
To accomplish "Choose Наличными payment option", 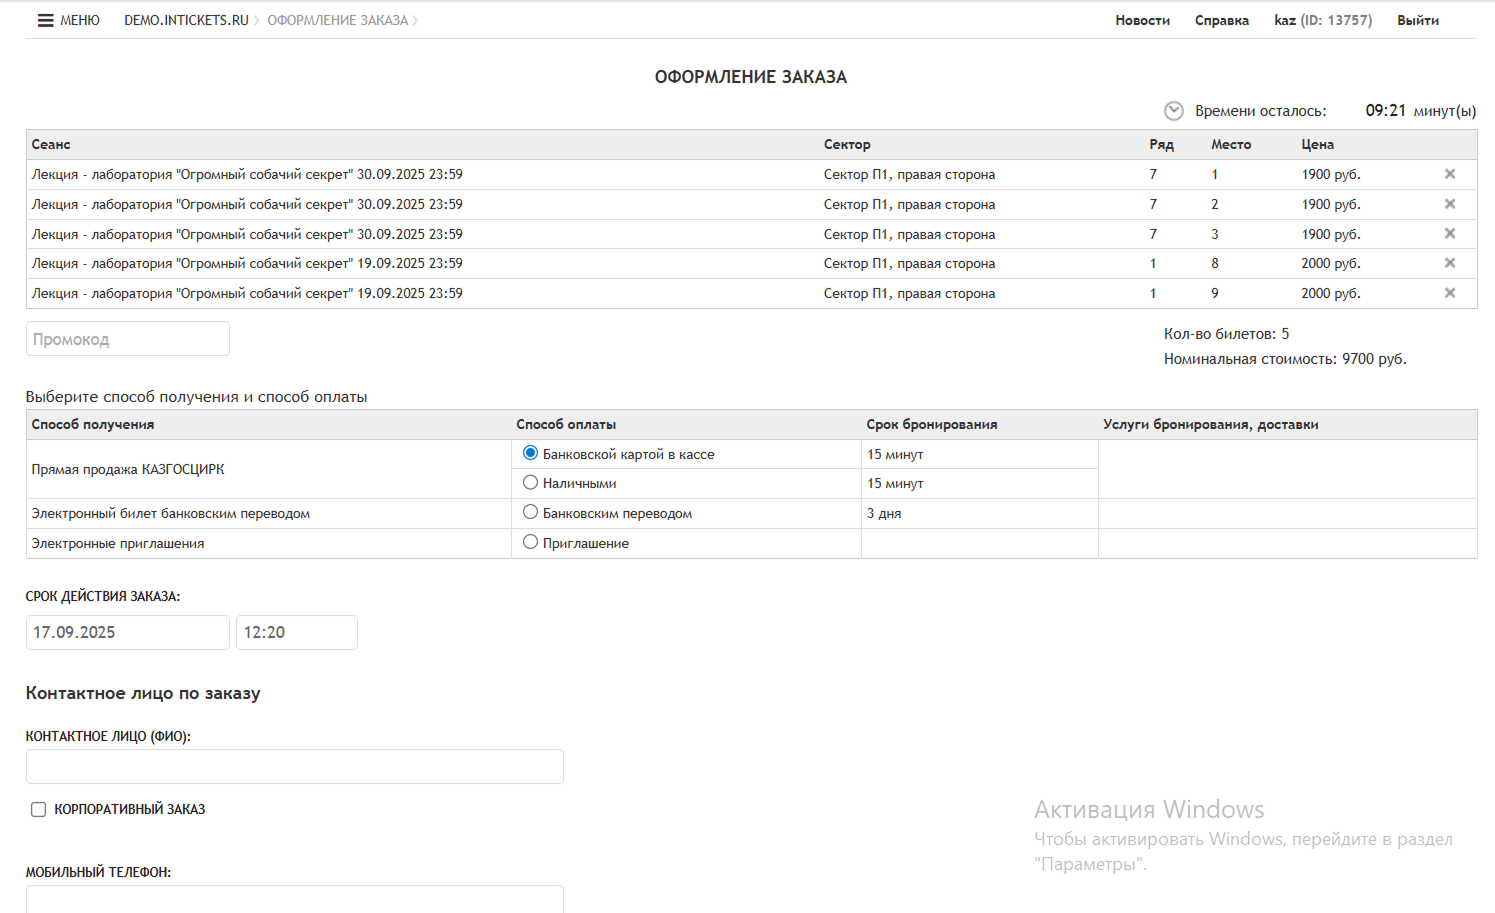I will pyautogui.click(x=531, y=483).
